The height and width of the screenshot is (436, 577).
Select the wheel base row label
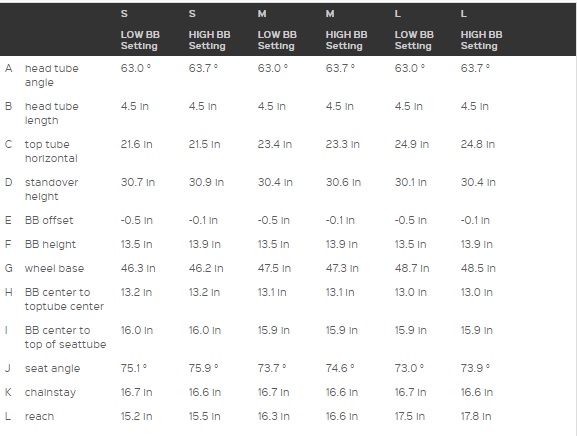[x=54, y=269]
